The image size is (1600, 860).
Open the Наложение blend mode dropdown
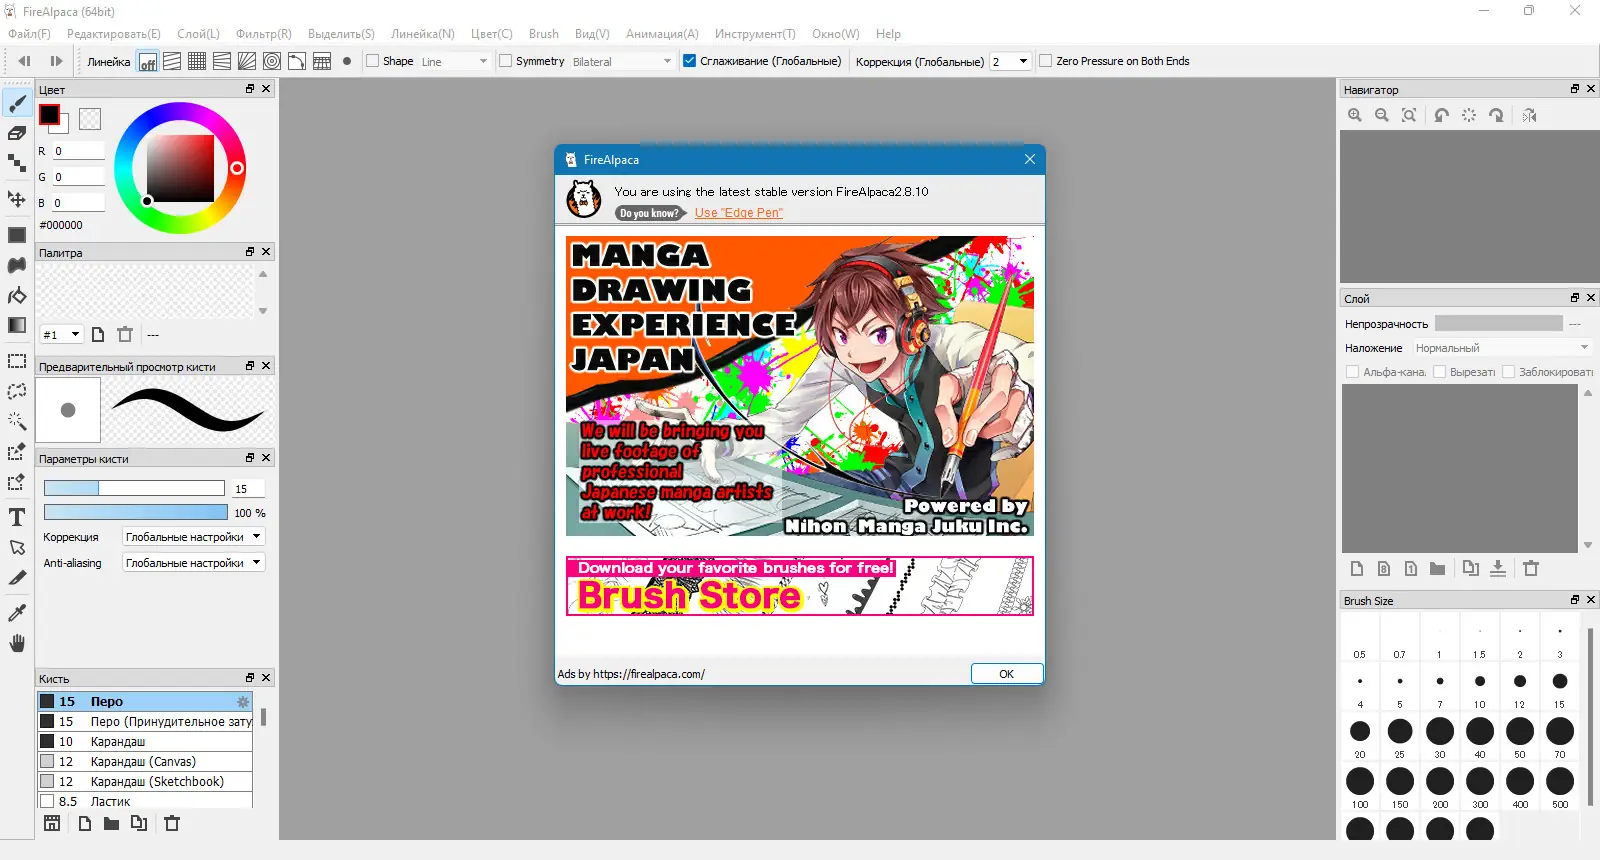click(1502, 348)
